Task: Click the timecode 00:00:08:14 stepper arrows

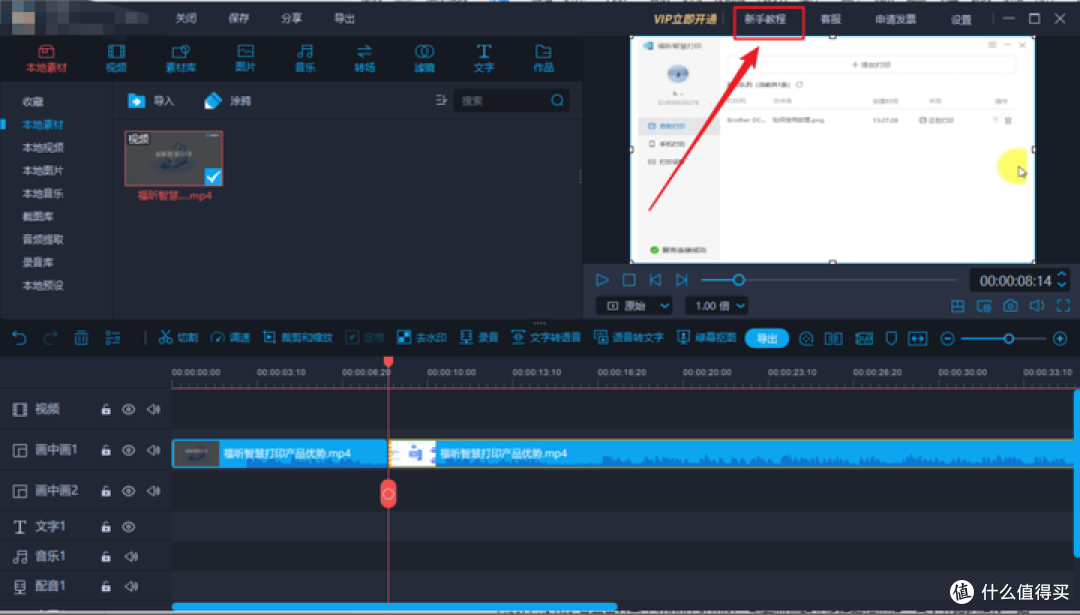Action: coord(1062,280)
